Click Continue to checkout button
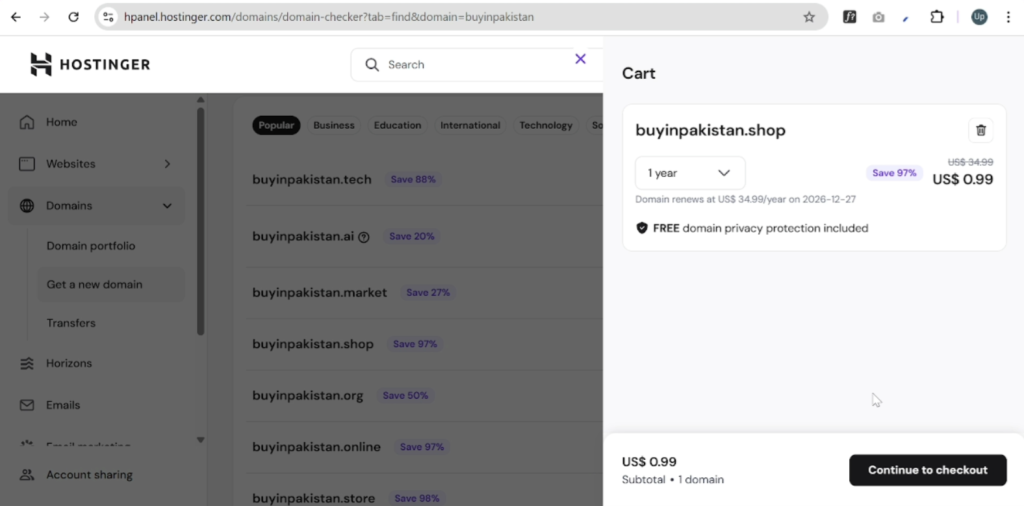This screenshot has height=506, width=1024. (x=927, y=470)
